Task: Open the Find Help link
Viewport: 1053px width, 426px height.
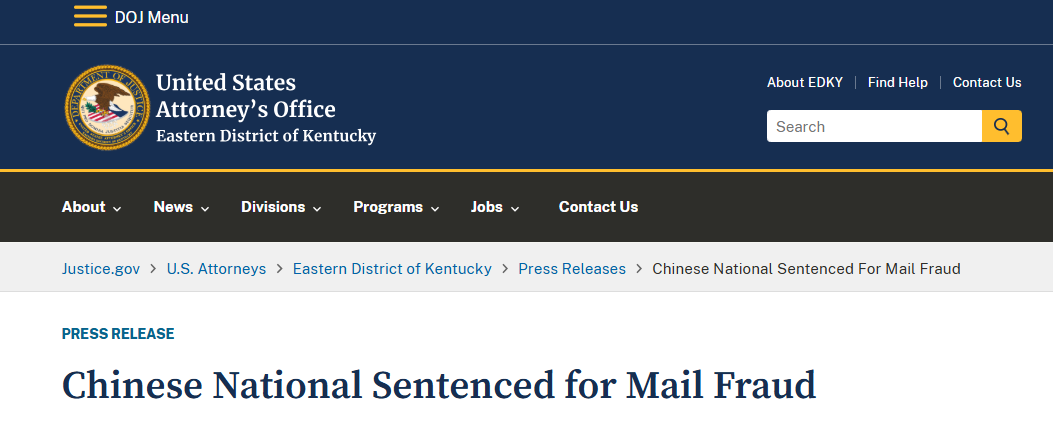Action: point(897,83)
